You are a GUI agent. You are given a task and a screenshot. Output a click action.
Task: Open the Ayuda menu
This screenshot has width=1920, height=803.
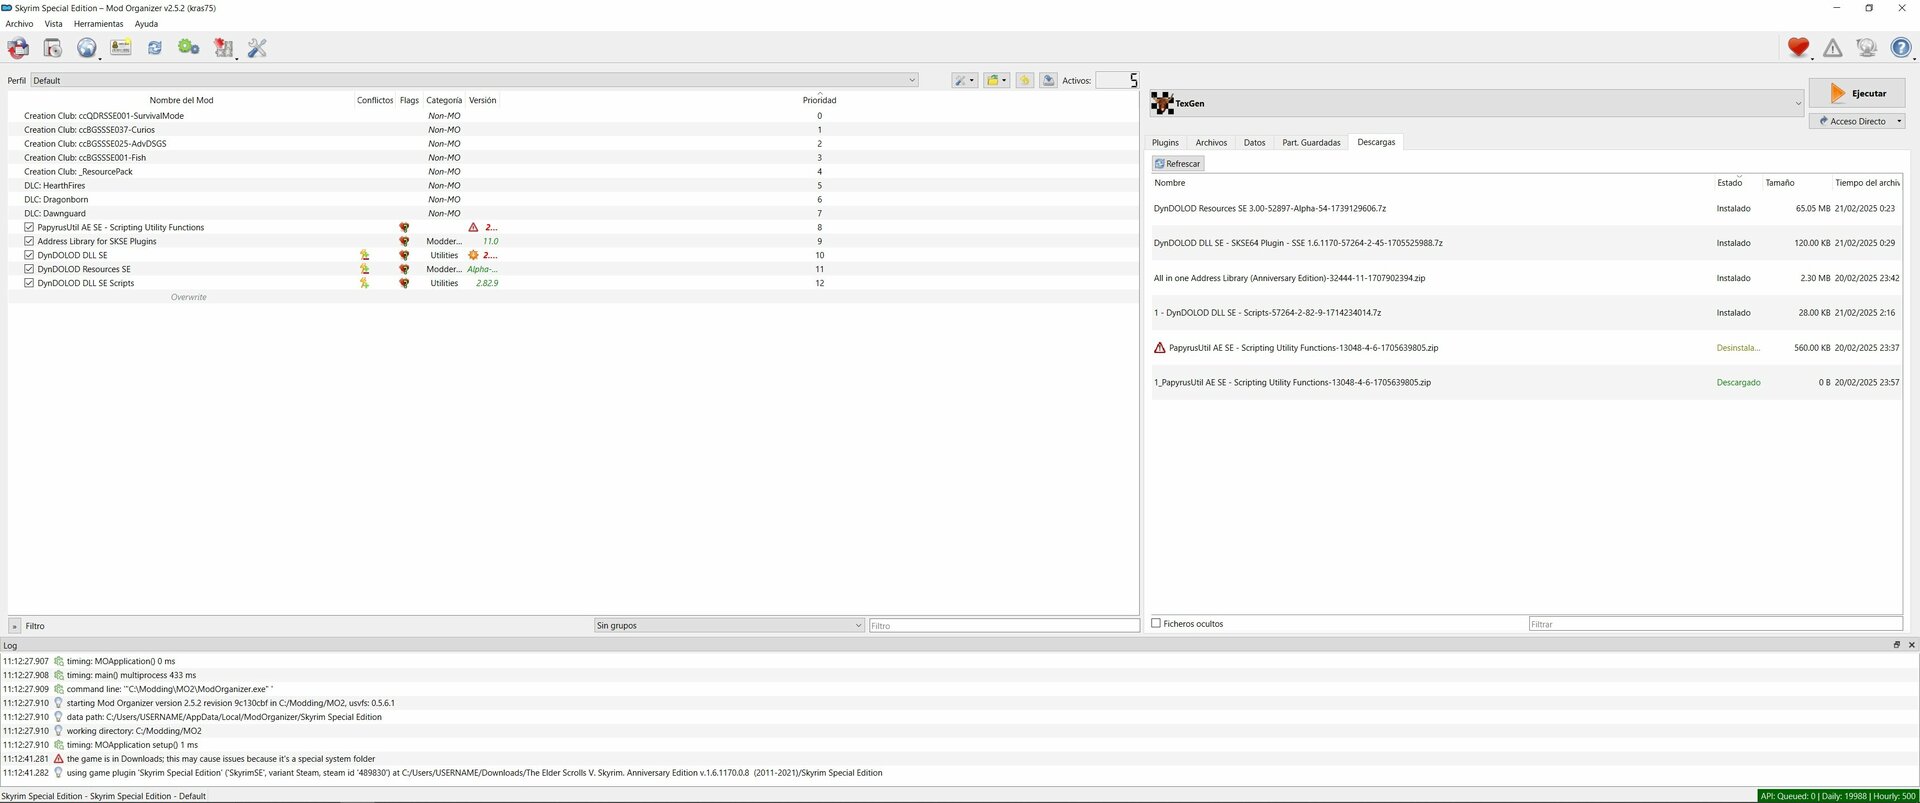[x=146, y=24]
